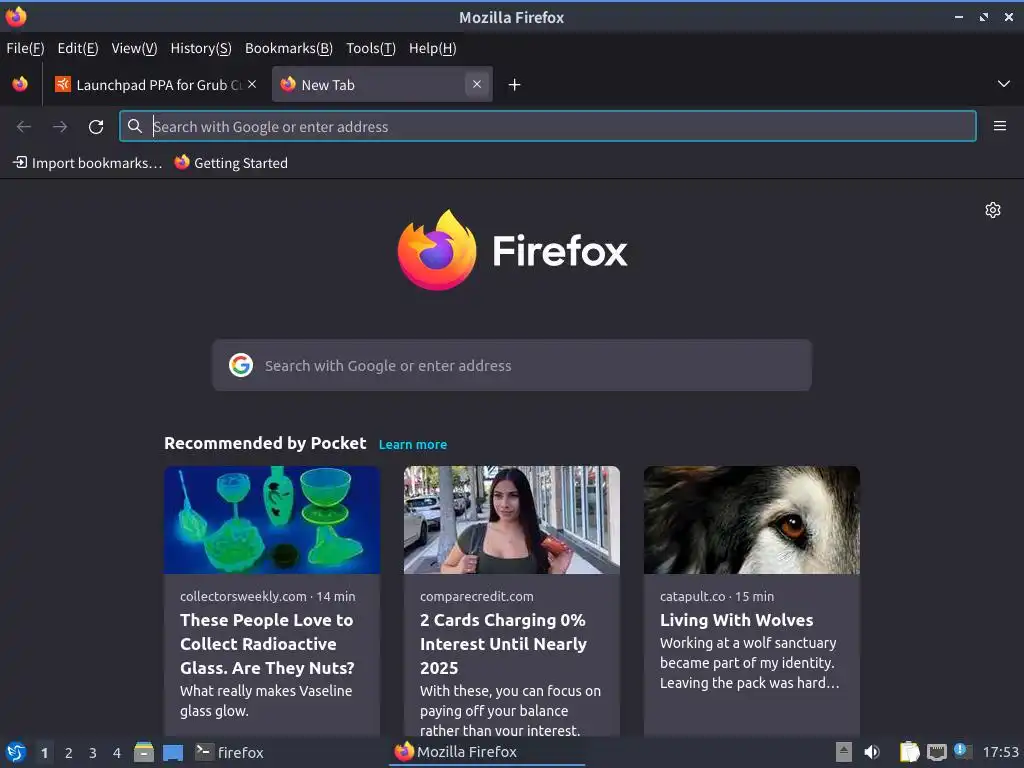Viewport: 1024px width, 768px height.
Task: Open the Tools menu
Action: (371, 48)
